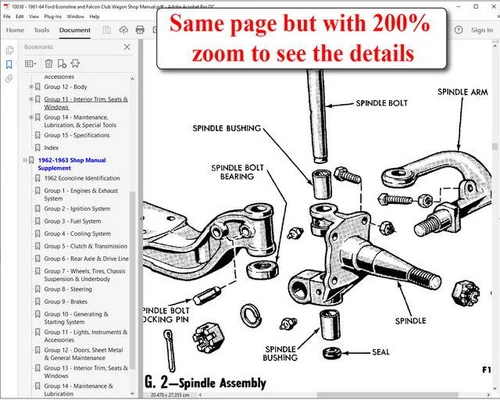Expand Group 14 - Maintenance bookmark
This screenshot has width=500, height=400.
(31, 117)
